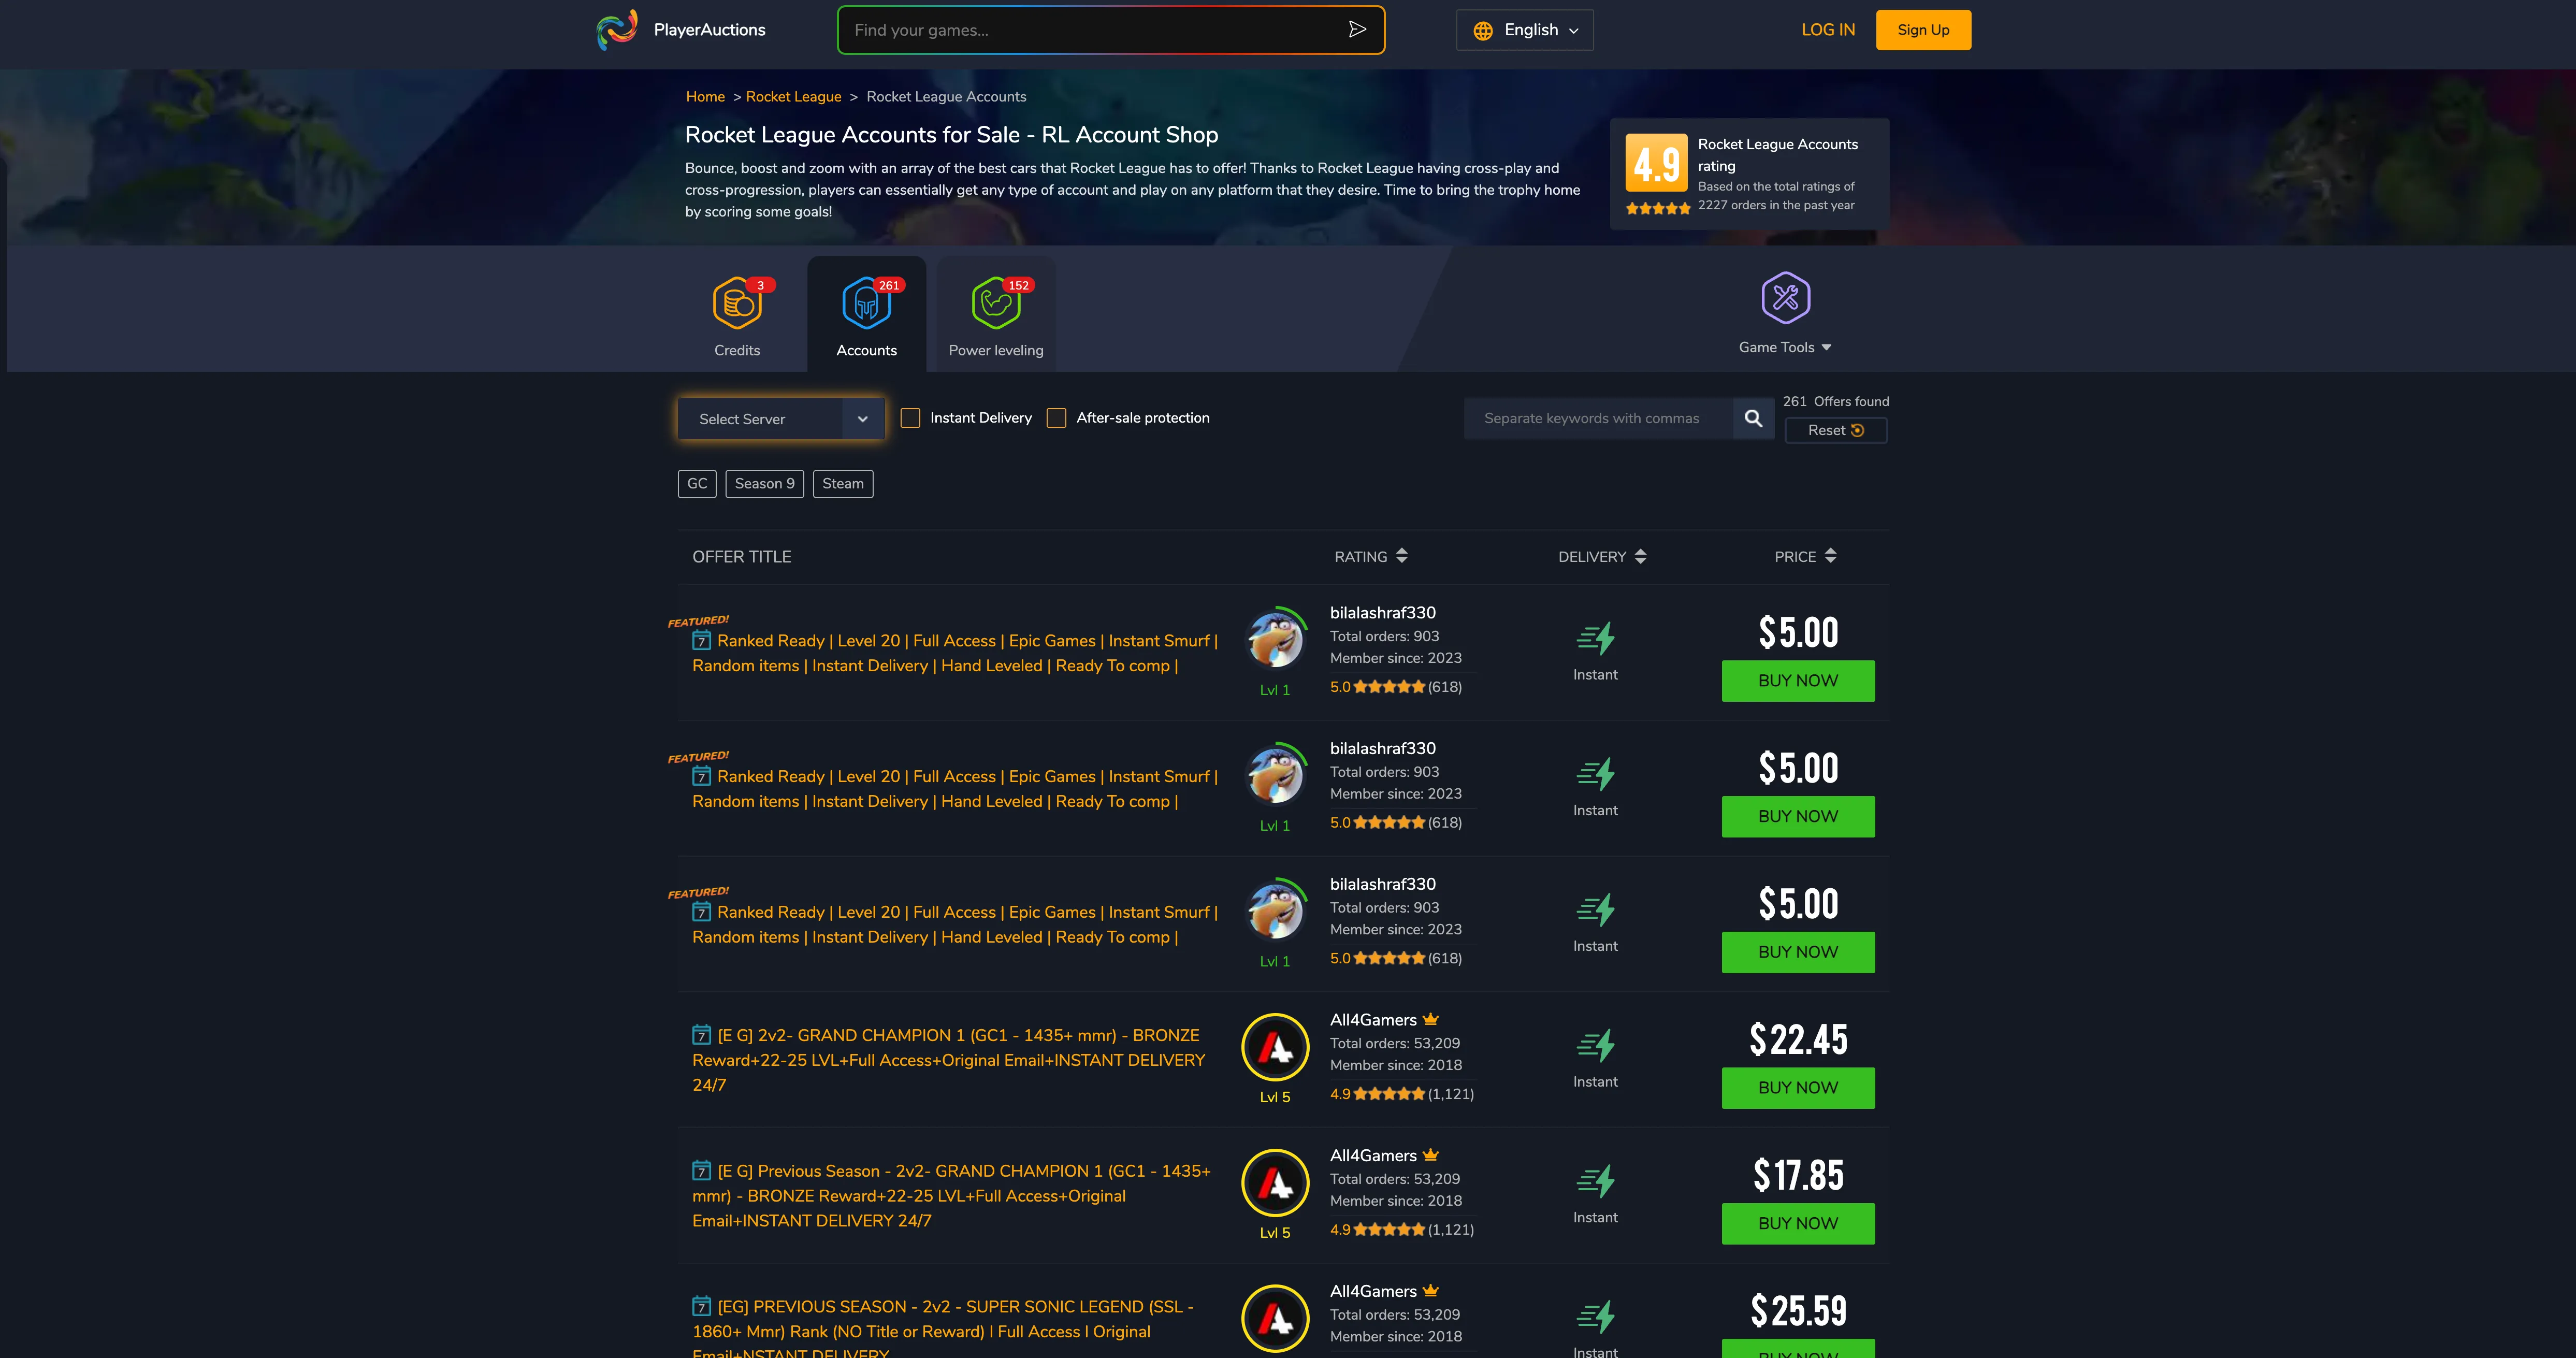Click the keyword search magnifier icon
The image size is (2576, 1358).
tap(1754, 418)
